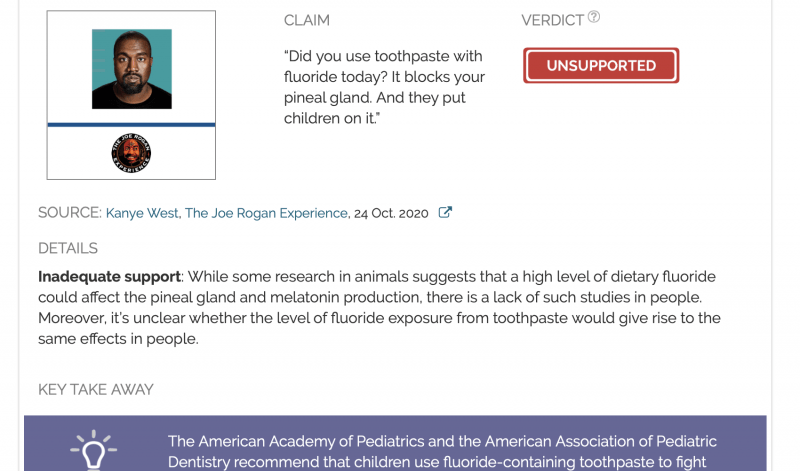Viewport: 800px width, 471px height.
Task: Open The Joe Rogan Experience source link
Action: (x=266, y=213)
